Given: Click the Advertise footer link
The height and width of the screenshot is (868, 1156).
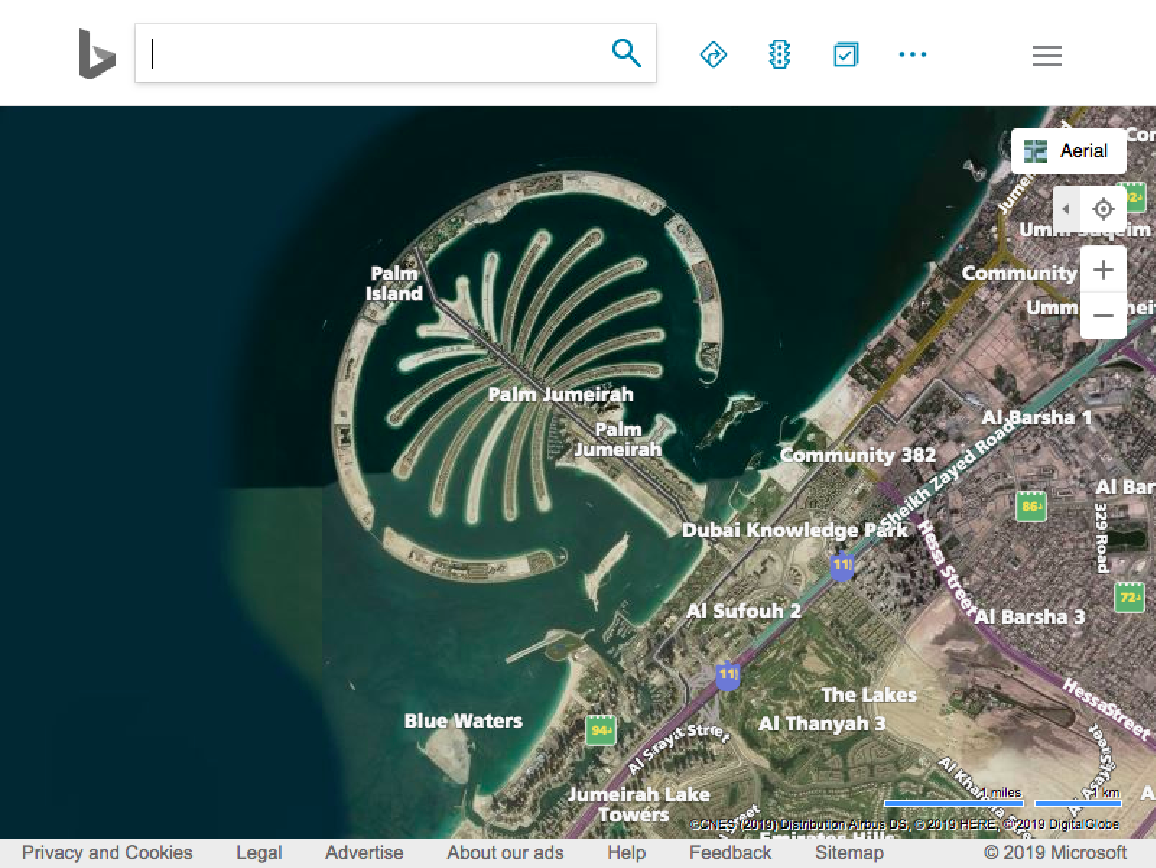Looking at the screenshot, I should (x=364, y=853).
